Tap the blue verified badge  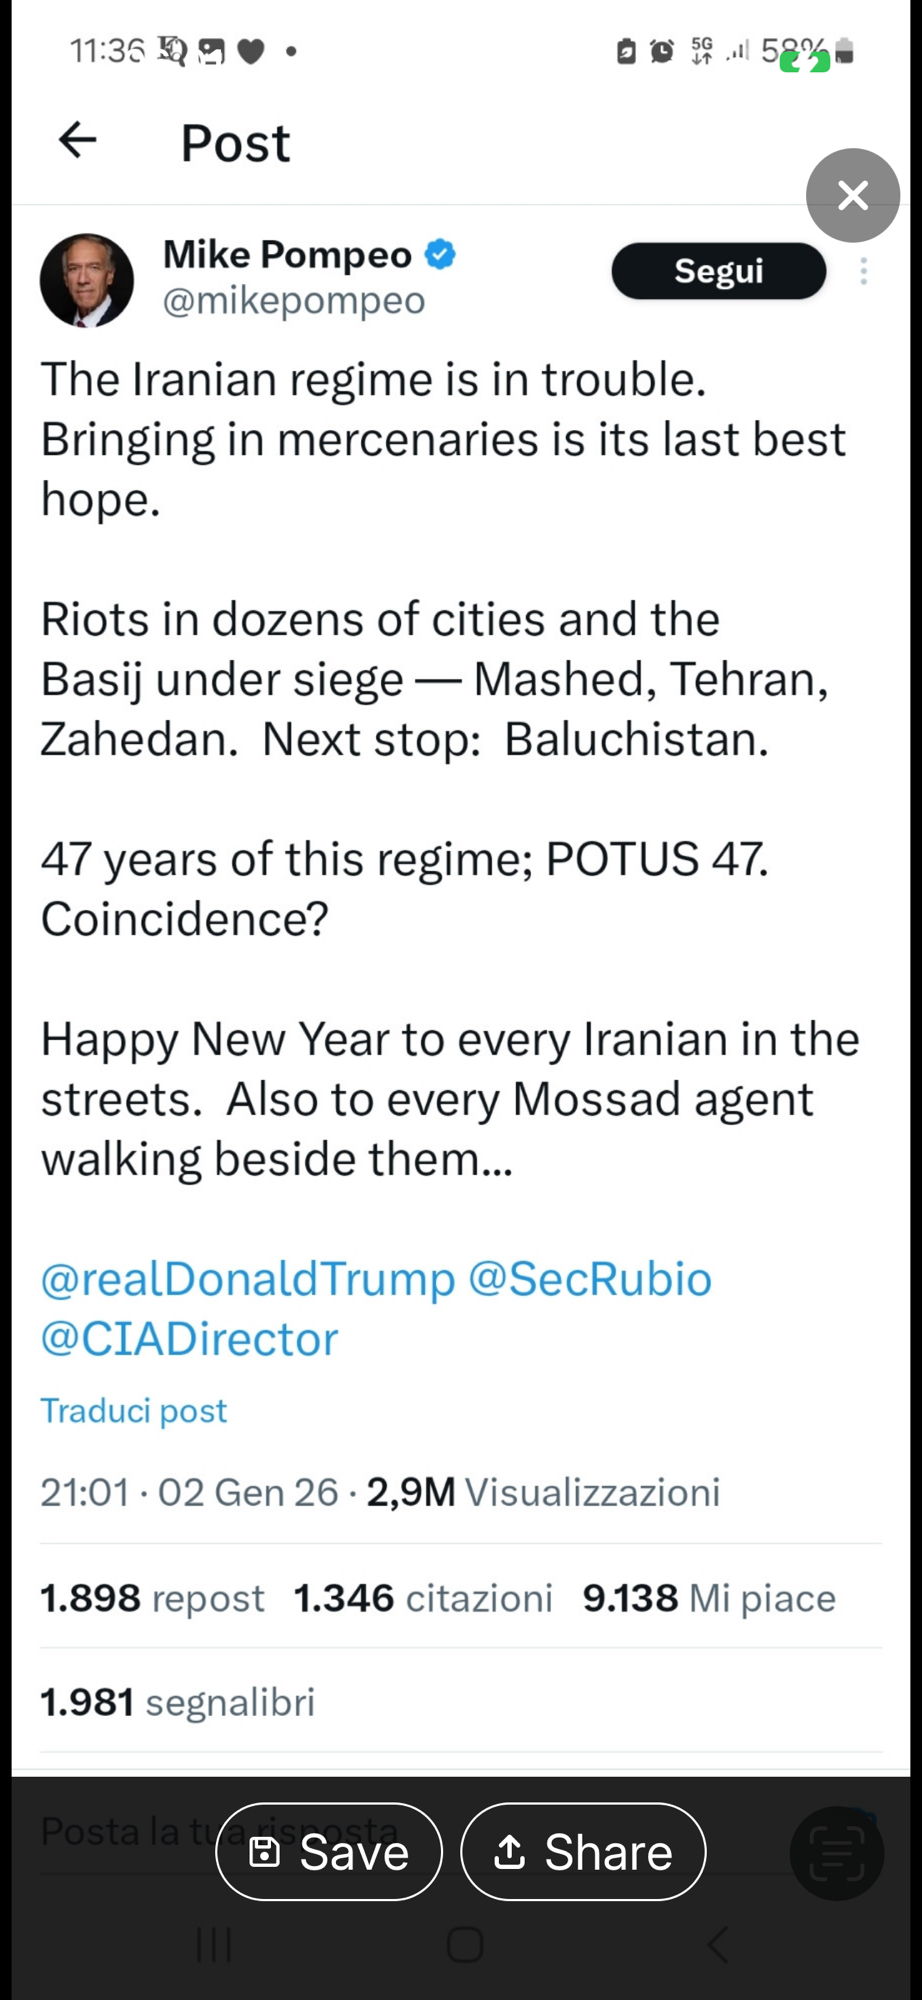[x=440, y=255]
